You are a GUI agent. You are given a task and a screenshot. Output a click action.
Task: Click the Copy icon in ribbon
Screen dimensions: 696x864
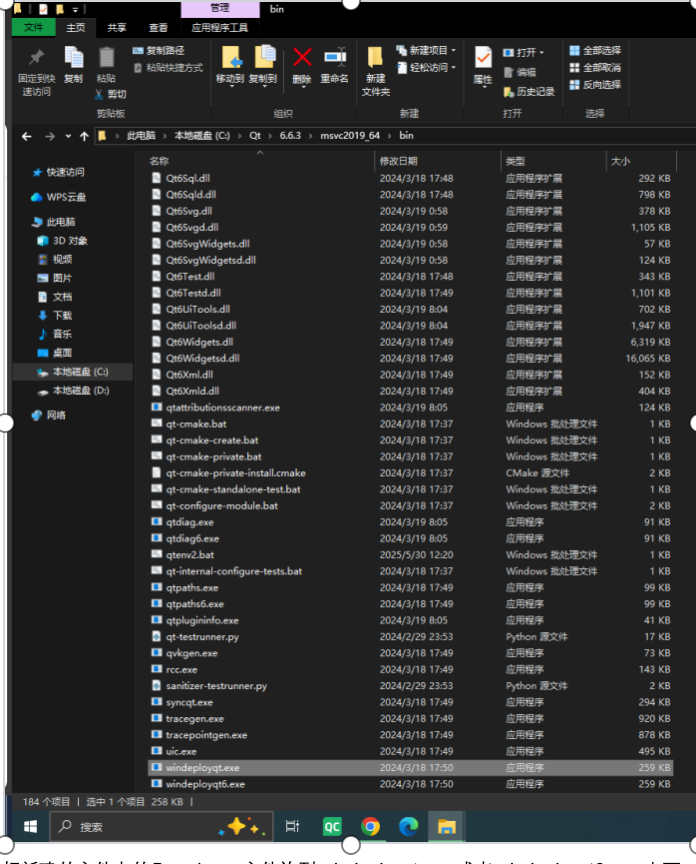pos(73,58)
